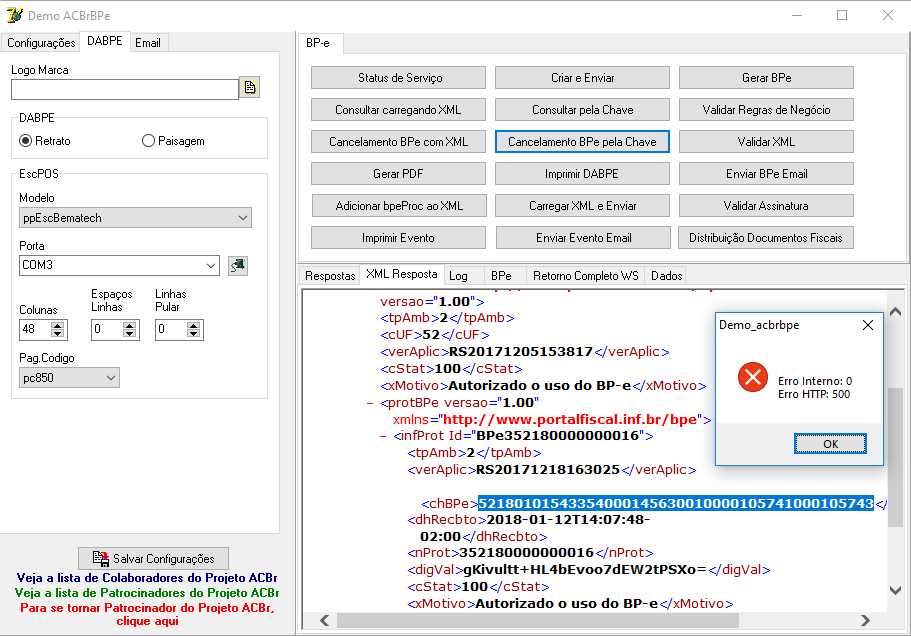Image resolution: width=911 pixels, height=636 pixels.
Task: Click the Salvar Configurações button
Action: tap(153, 559)
